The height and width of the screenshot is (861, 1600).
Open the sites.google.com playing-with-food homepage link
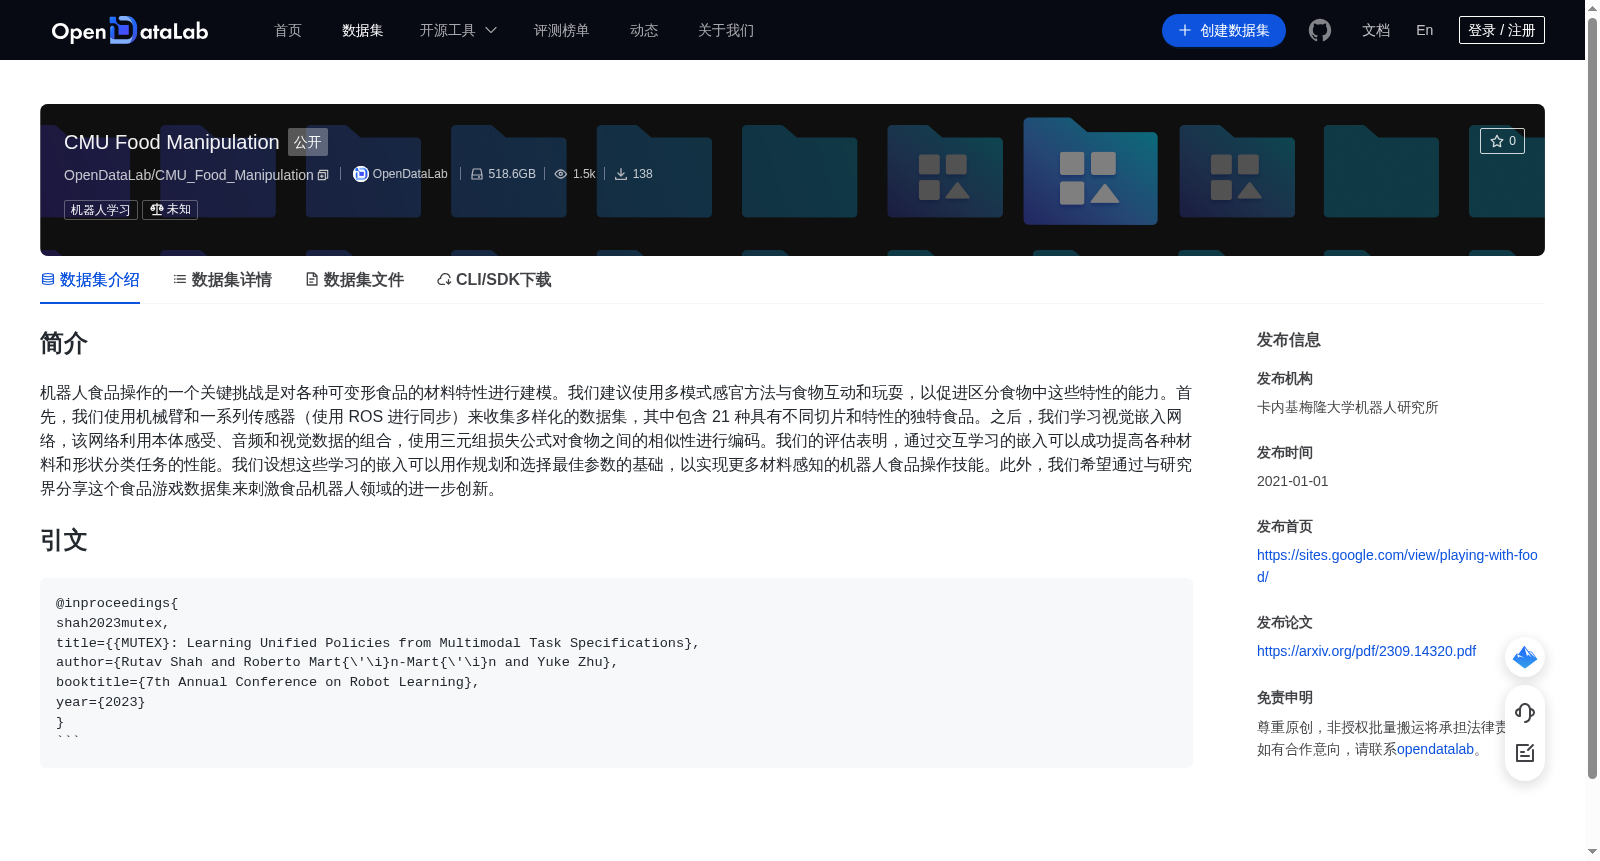click(1397, 566)
